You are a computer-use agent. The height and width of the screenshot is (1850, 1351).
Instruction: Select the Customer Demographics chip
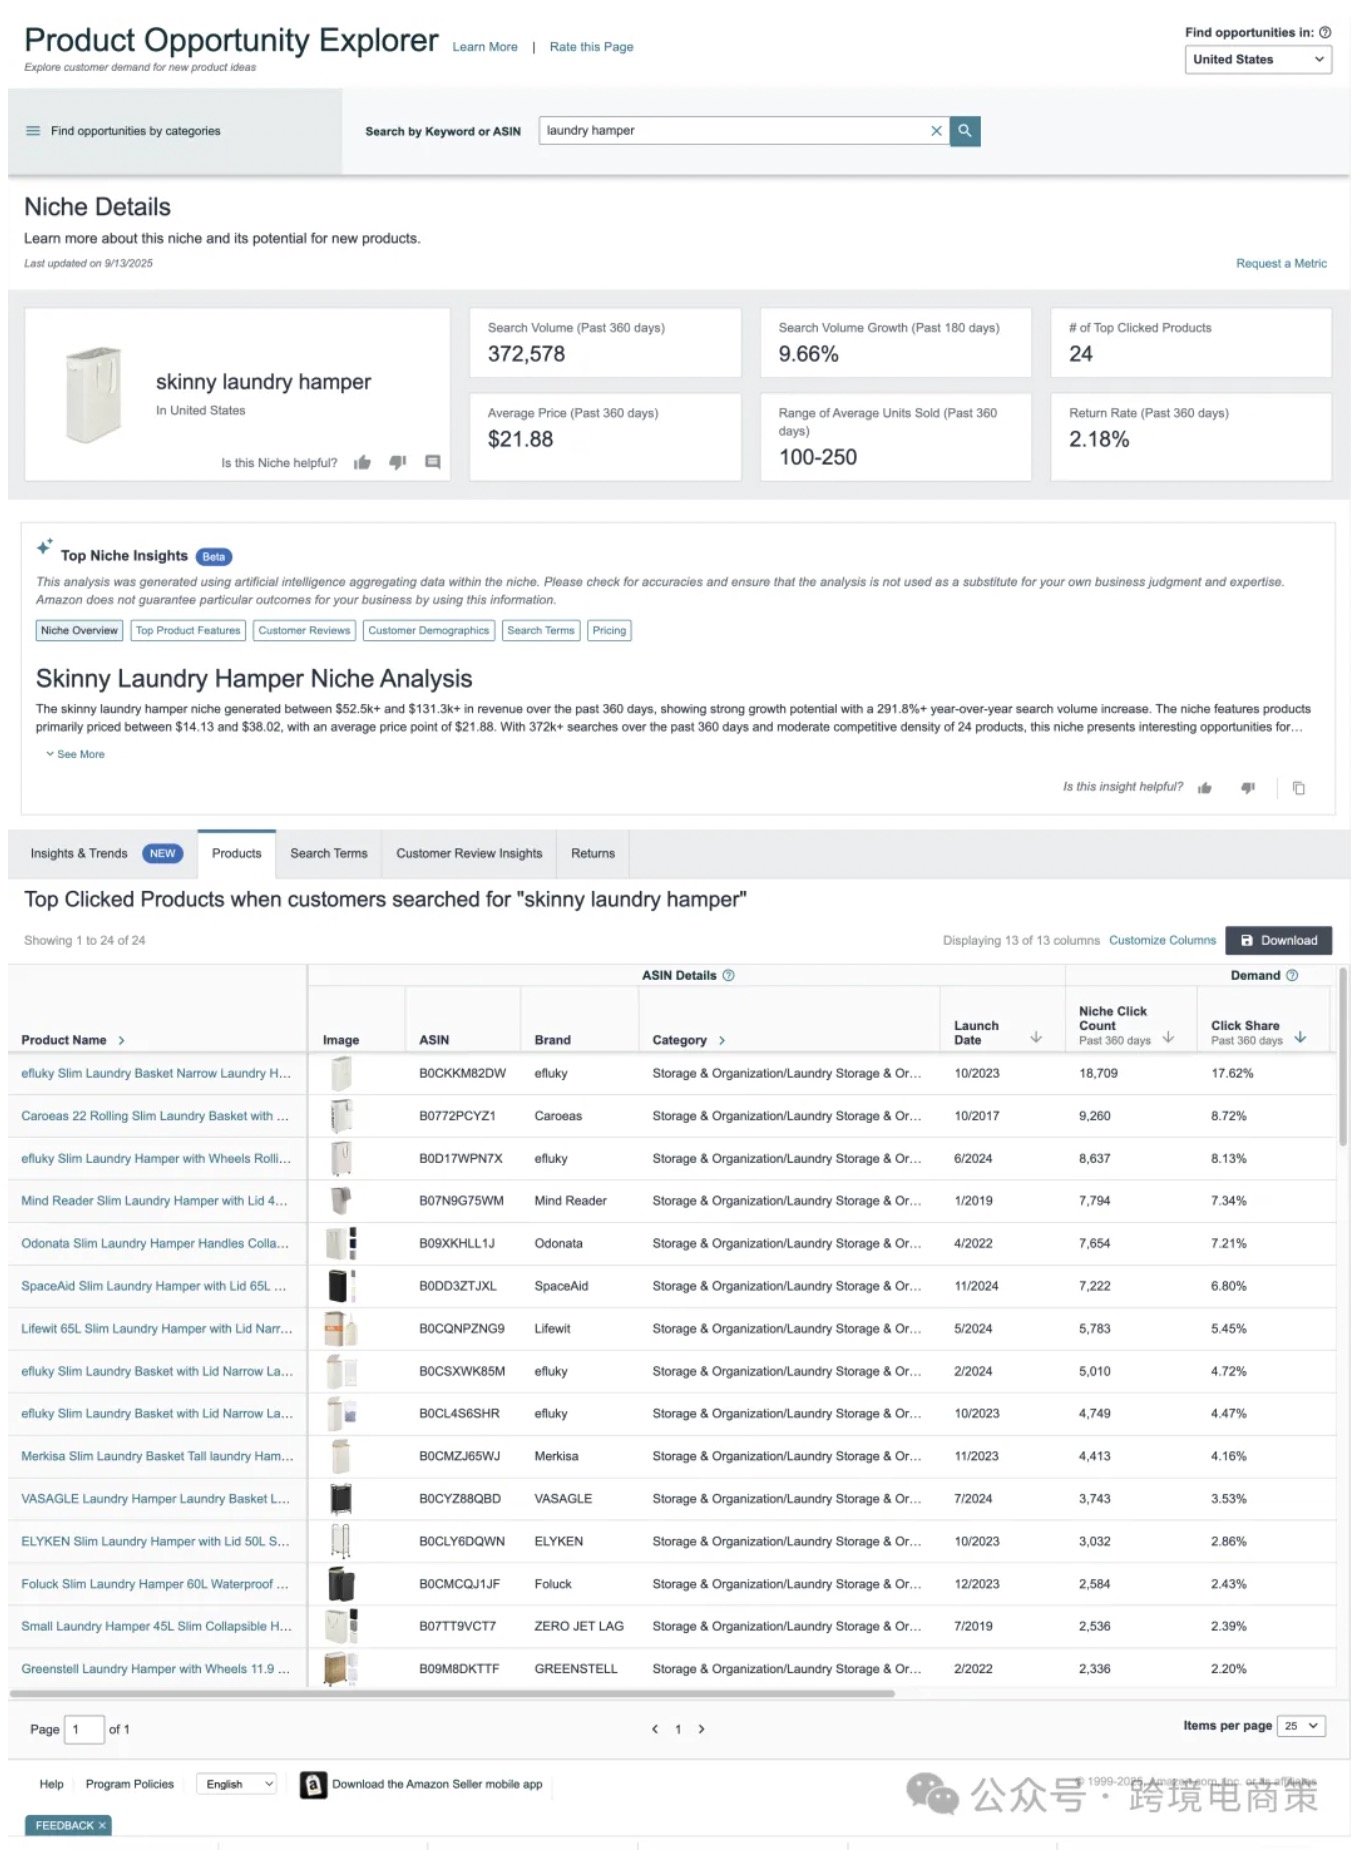428,631
